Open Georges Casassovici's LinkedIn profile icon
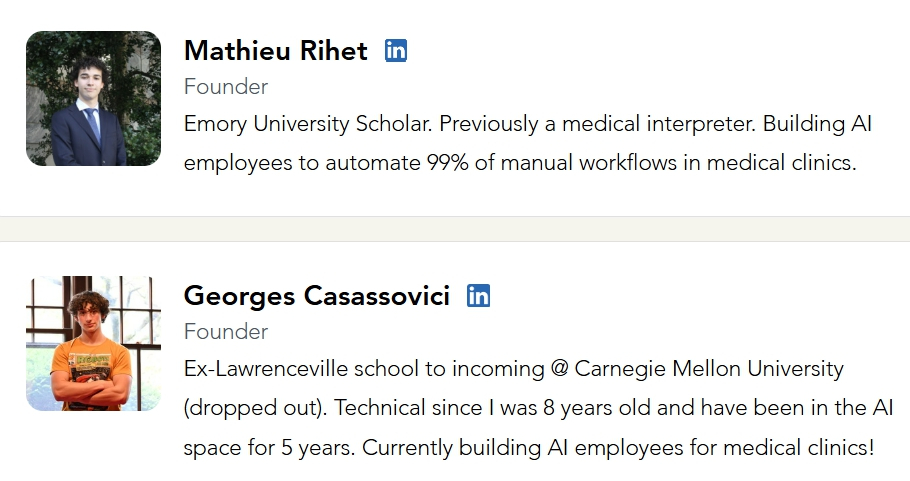 pos(479,296)
